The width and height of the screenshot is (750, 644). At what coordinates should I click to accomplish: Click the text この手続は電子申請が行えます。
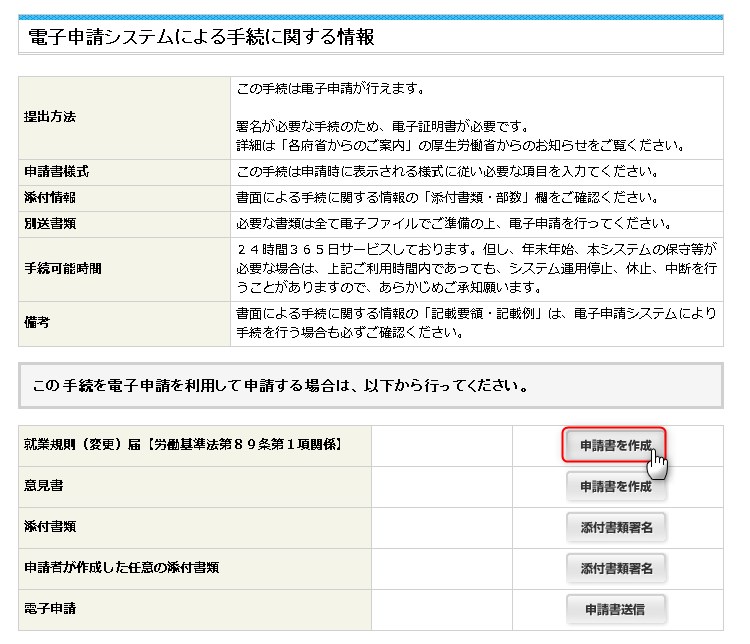tap(330, 89)
